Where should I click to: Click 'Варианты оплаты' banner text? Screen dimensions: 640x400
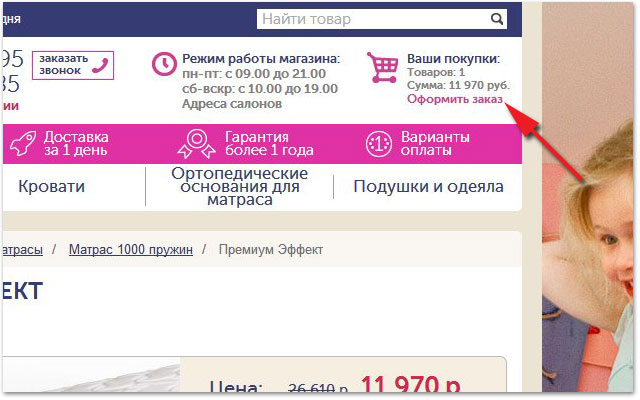tap(435, 144)
